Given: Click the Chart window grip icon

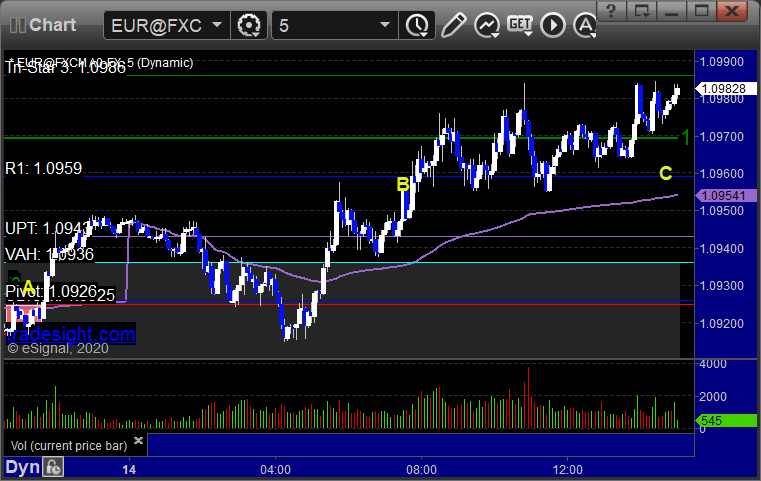Looking at the screenshot, I should (17, 25).
